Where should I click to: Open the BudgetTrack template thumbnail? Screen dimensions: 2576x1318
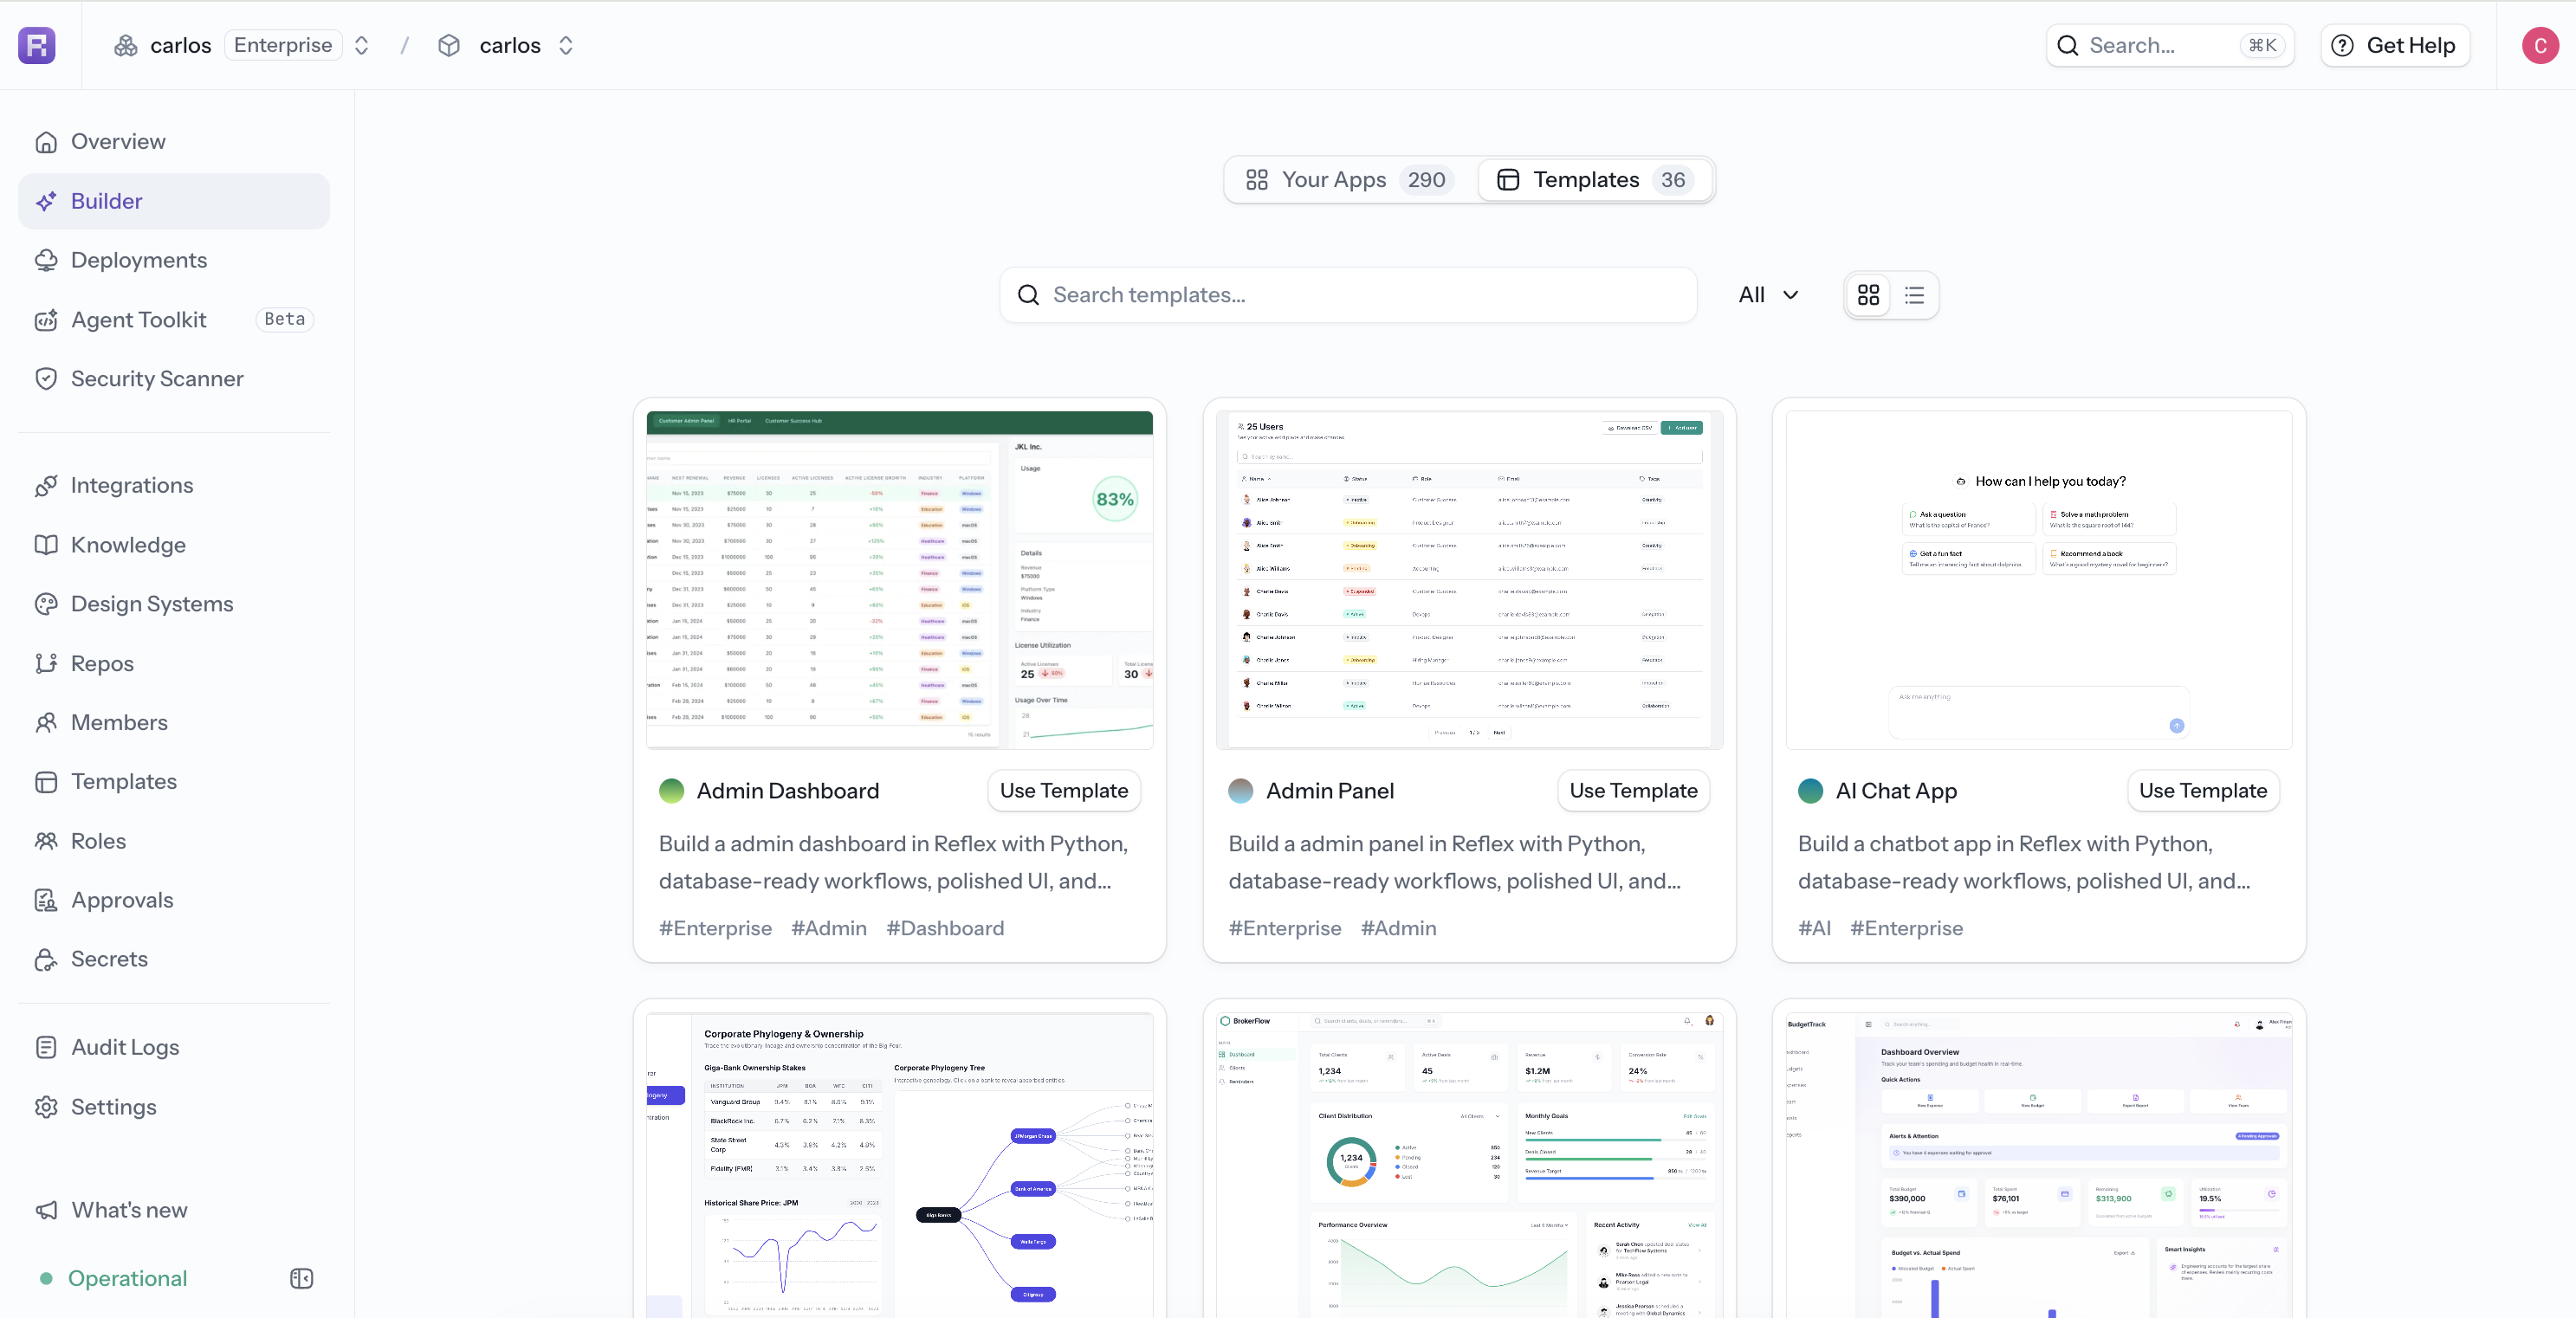tap(2038, 1164)
